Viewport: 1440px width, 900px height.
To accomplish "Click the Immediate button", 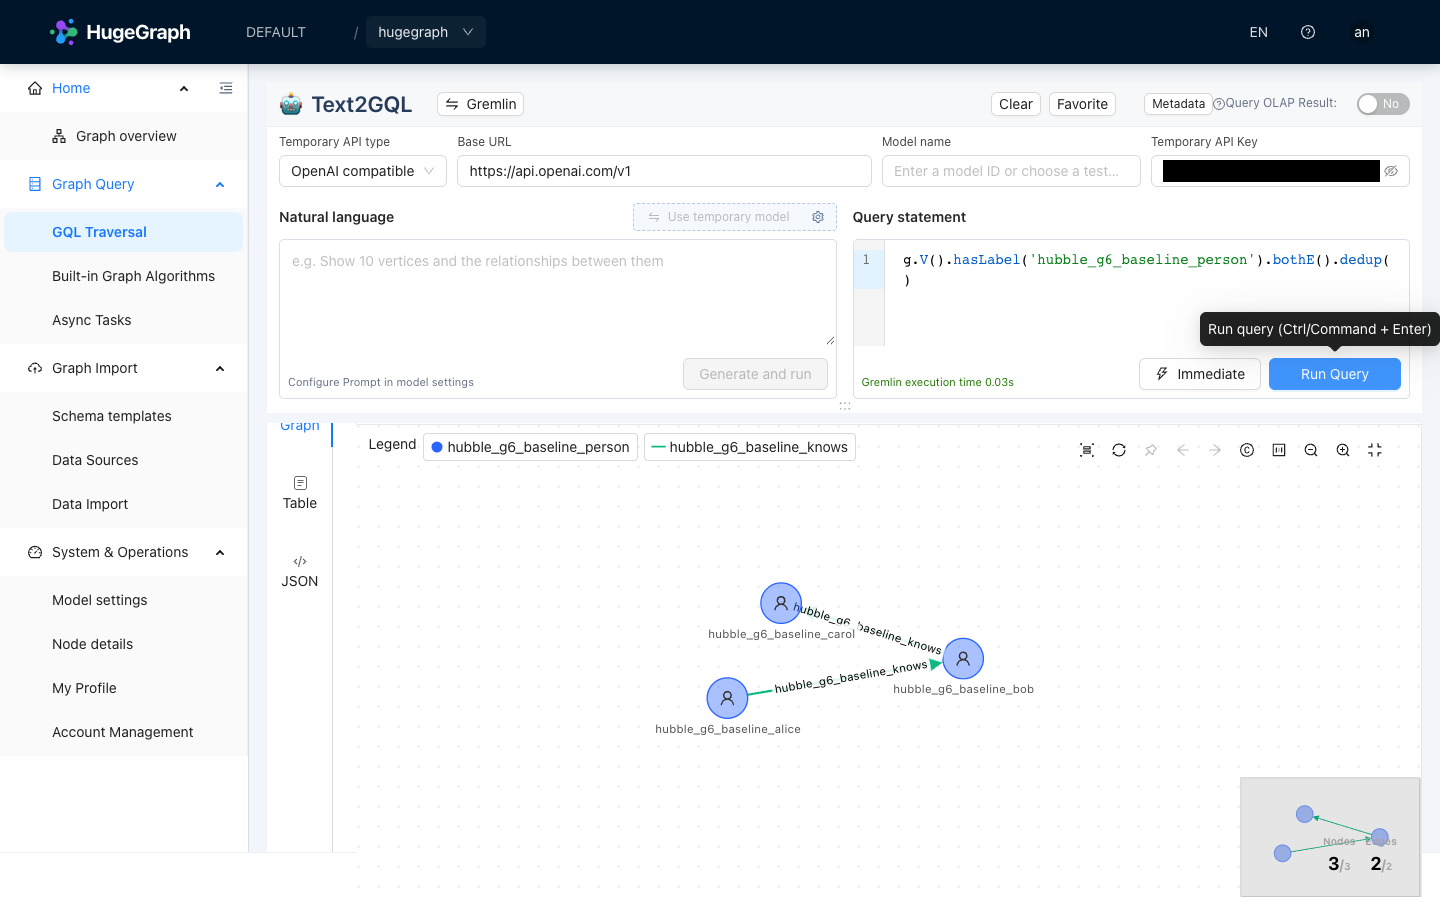I will pyautogui.click(x=1200, y=374).
